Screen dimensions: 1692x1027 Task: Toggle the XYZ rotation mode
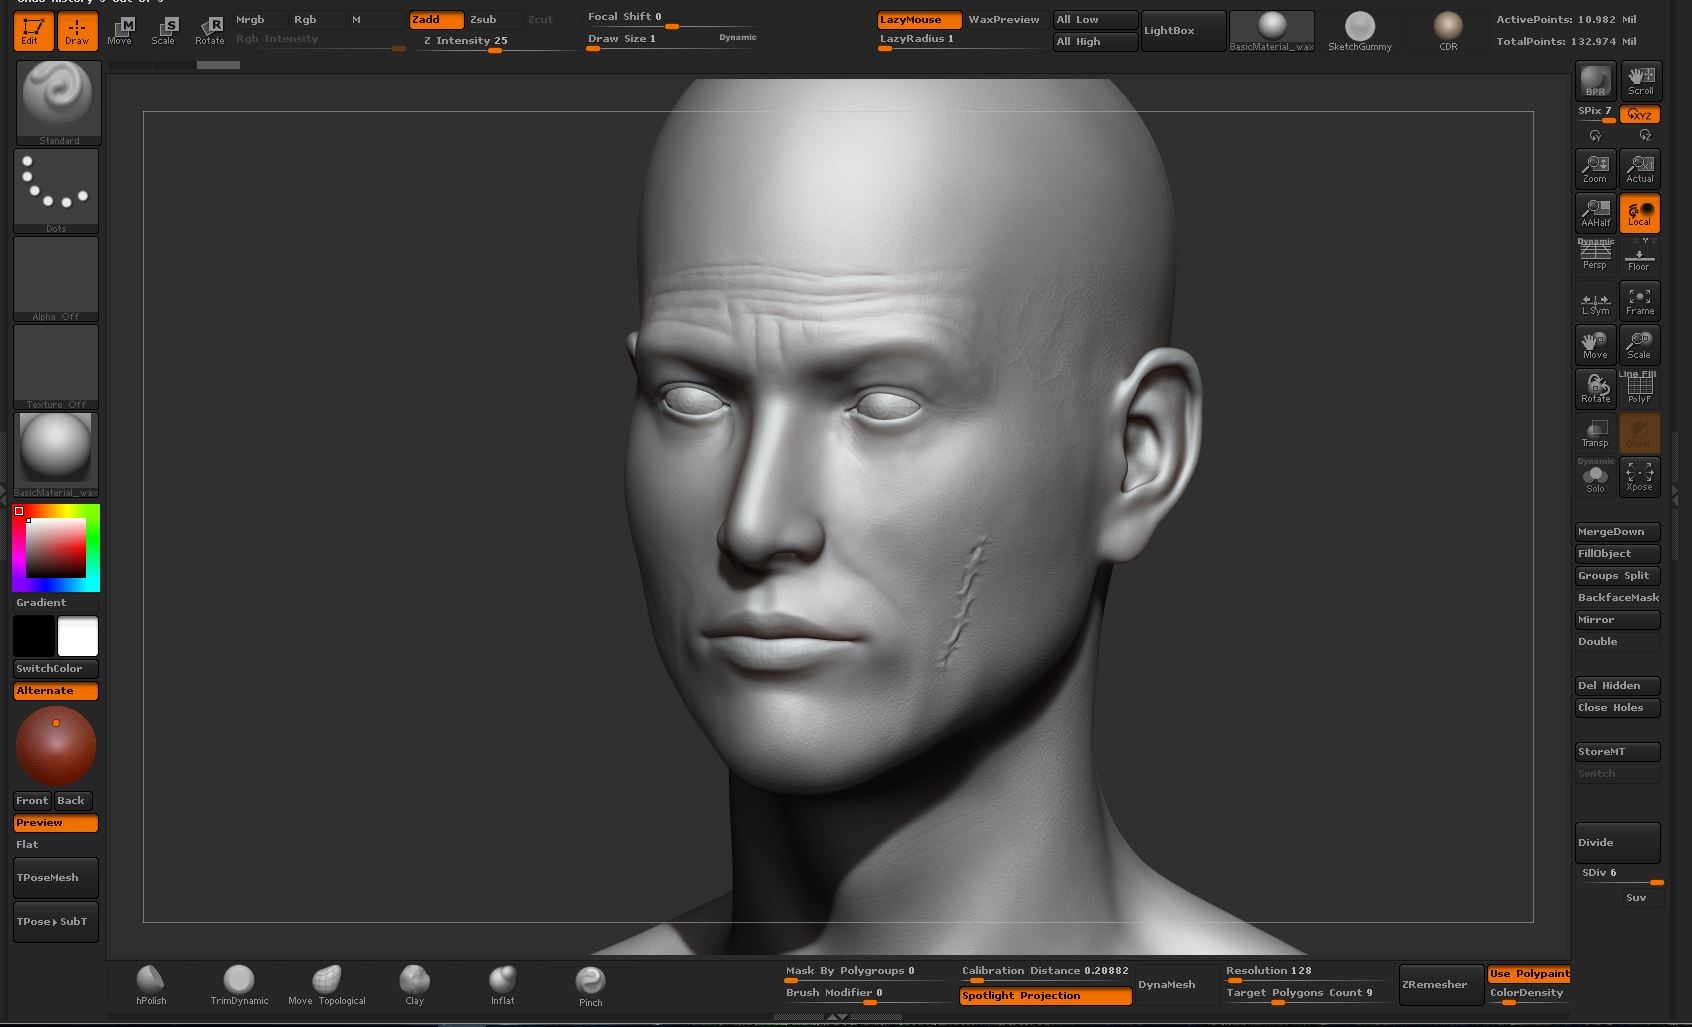[x=1640, y=114]
